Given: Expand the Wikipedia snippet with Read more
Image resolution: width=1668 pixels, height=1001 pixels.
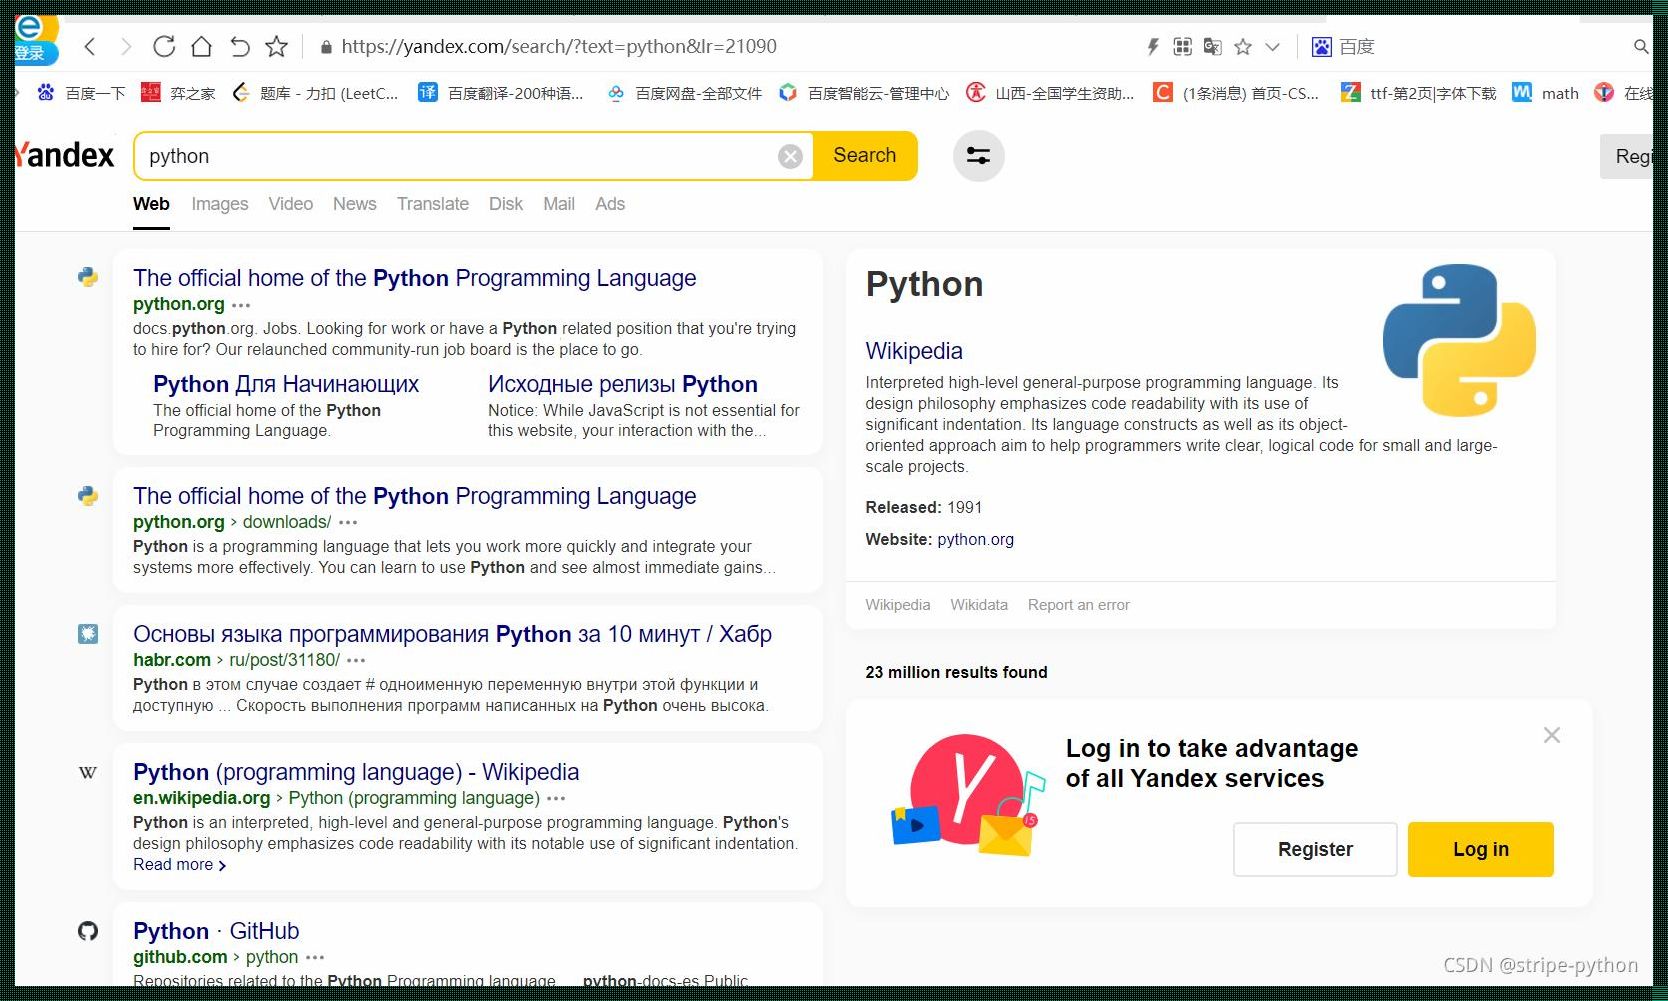Looking at the screenshot, I should click(x=179, y=865).
